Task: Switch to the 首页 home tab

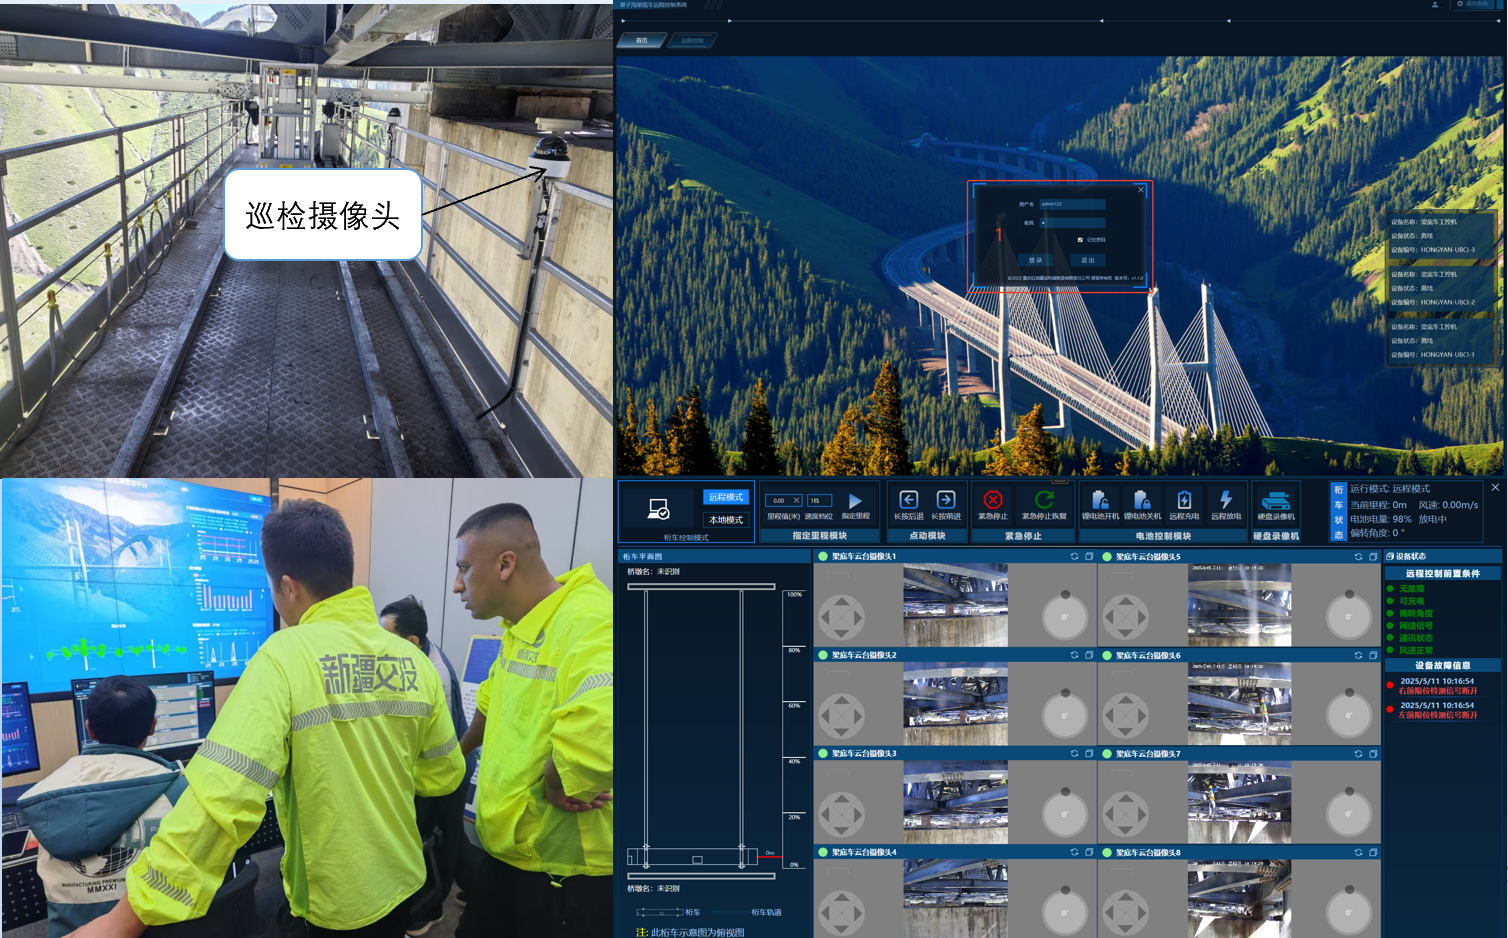Action: (642, 41)
